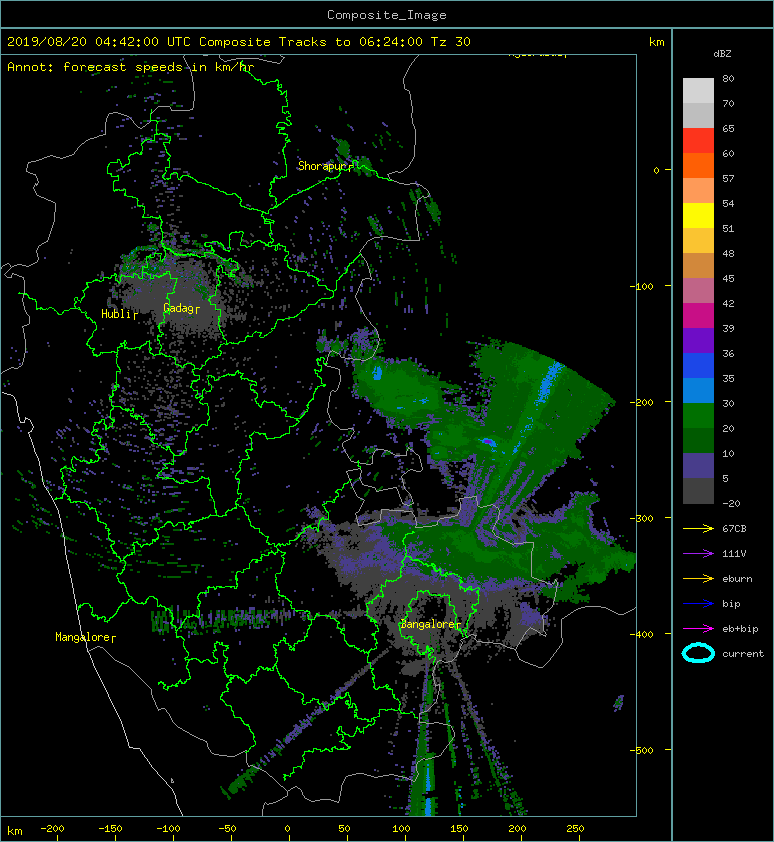Click the 0 tick on horizontal axis
774x842 pixels.
287,829
